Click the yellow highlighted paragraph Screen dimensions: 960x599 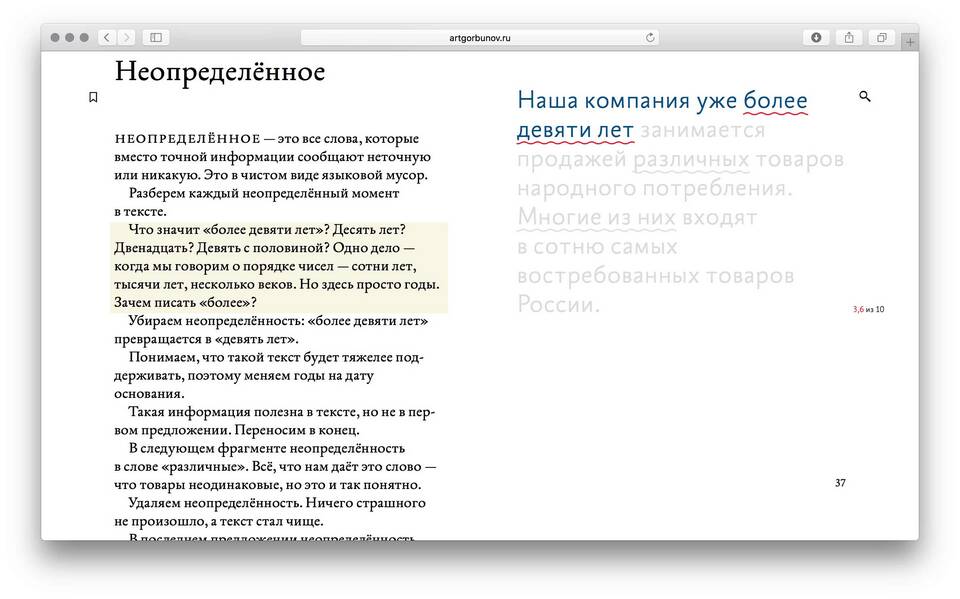click(x=278, y=266)
